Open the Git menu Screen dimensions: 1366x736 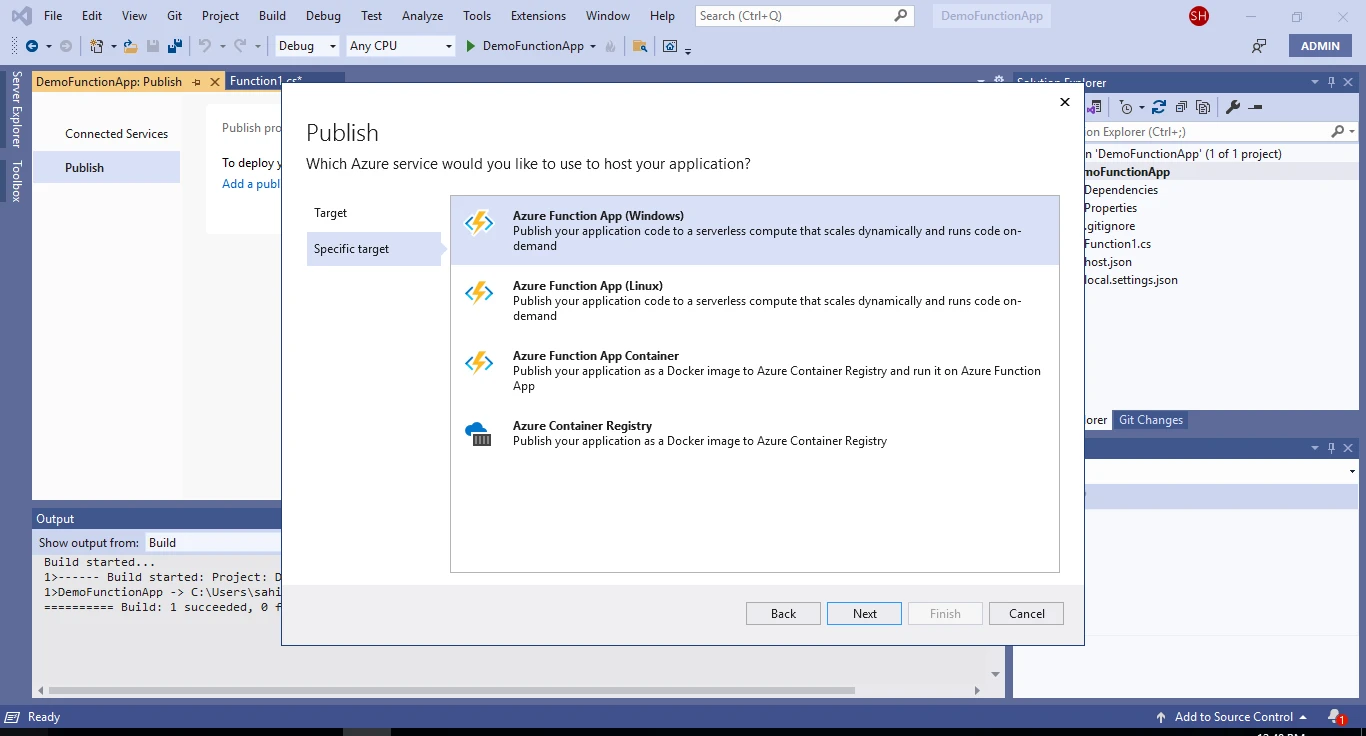pos(174,15)
